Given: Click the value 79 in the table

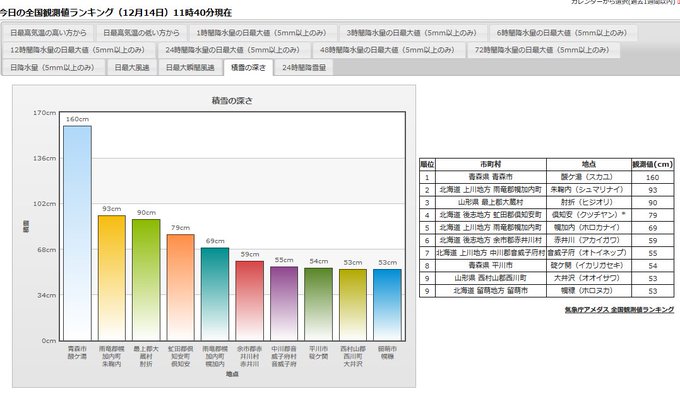Looking at the screenshot, I should click(653, 215).
